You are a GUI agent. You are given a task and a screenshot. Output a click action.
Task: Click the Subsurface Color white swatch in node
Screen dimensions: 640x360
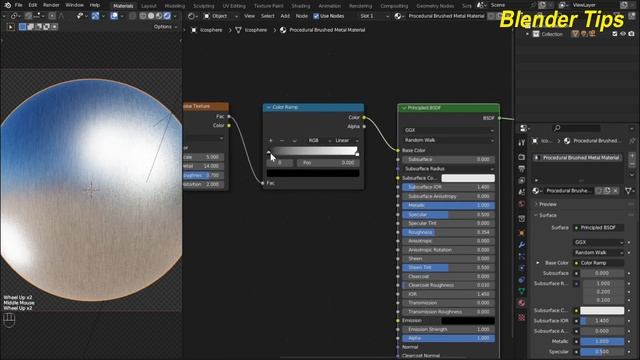(468, 178)
